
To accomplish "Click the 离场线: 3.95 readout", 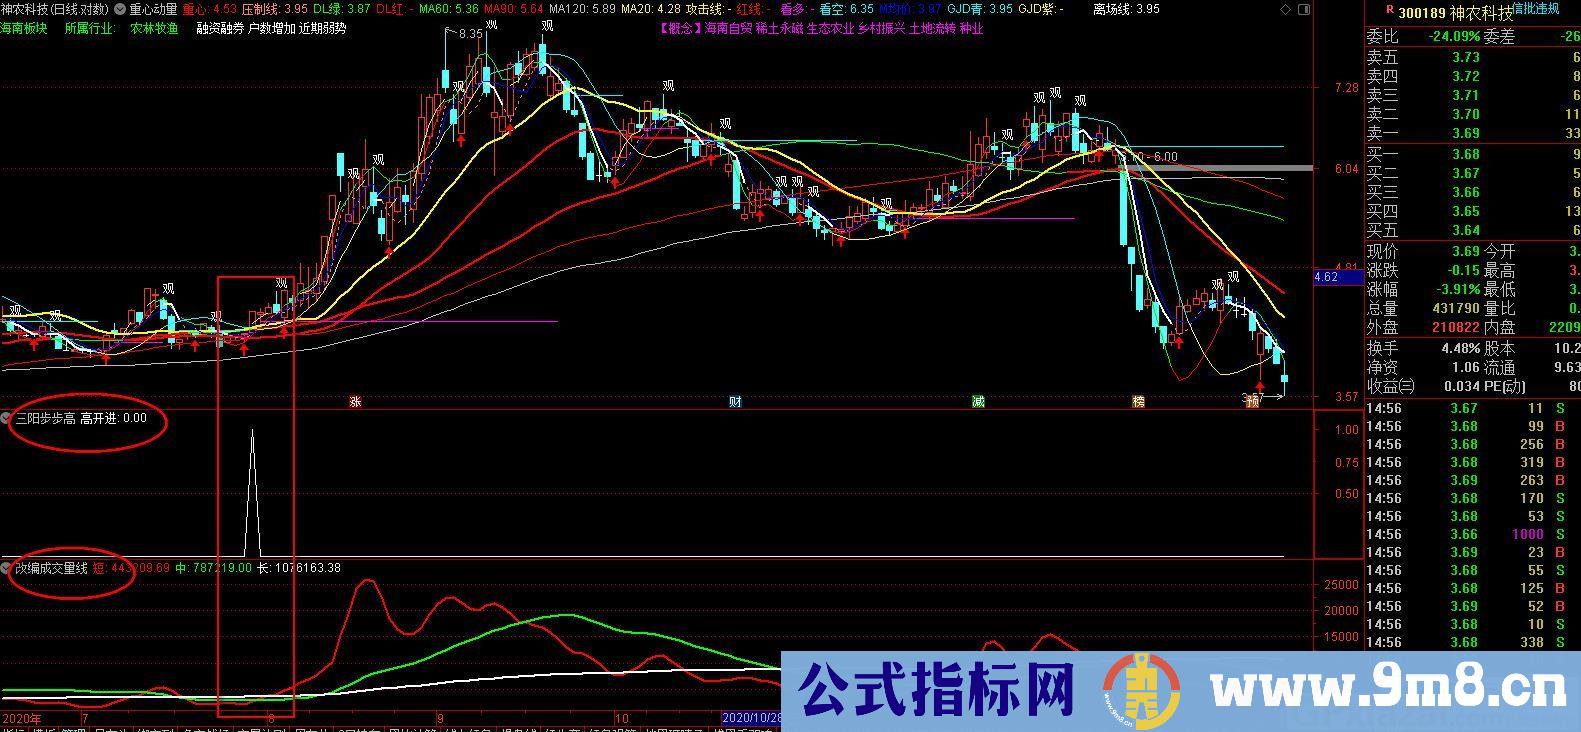I will point(1127,9).
